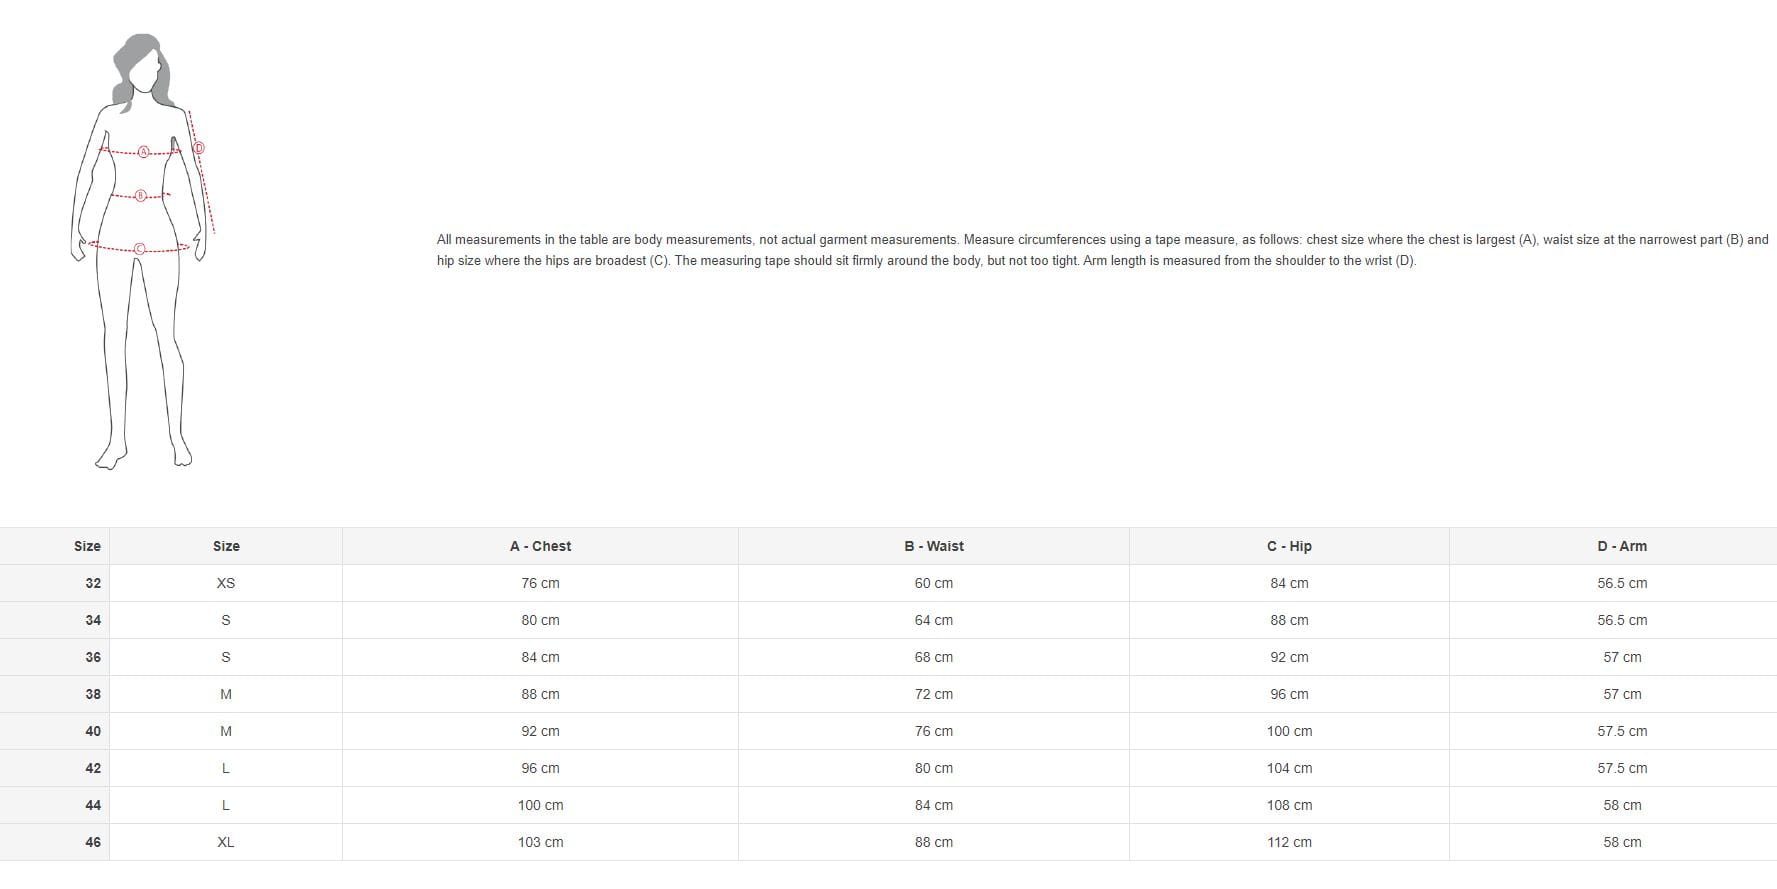Select the XS size label
The height and width of the screenshot is (889, 1777).
coord(226,583)
